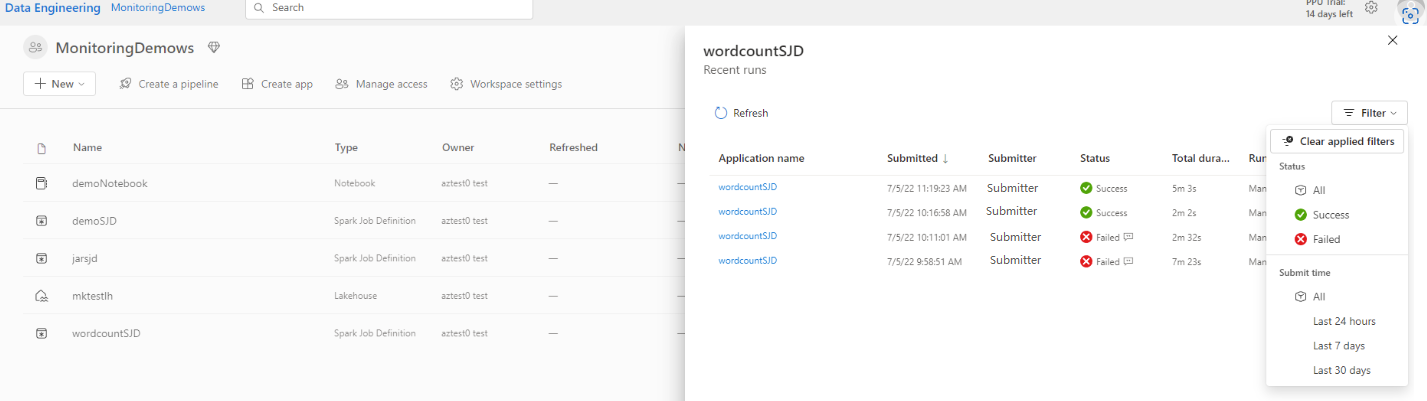Sort by Application name column
This screenshot has width=1427, height=401.
click(x=761, y=158)
